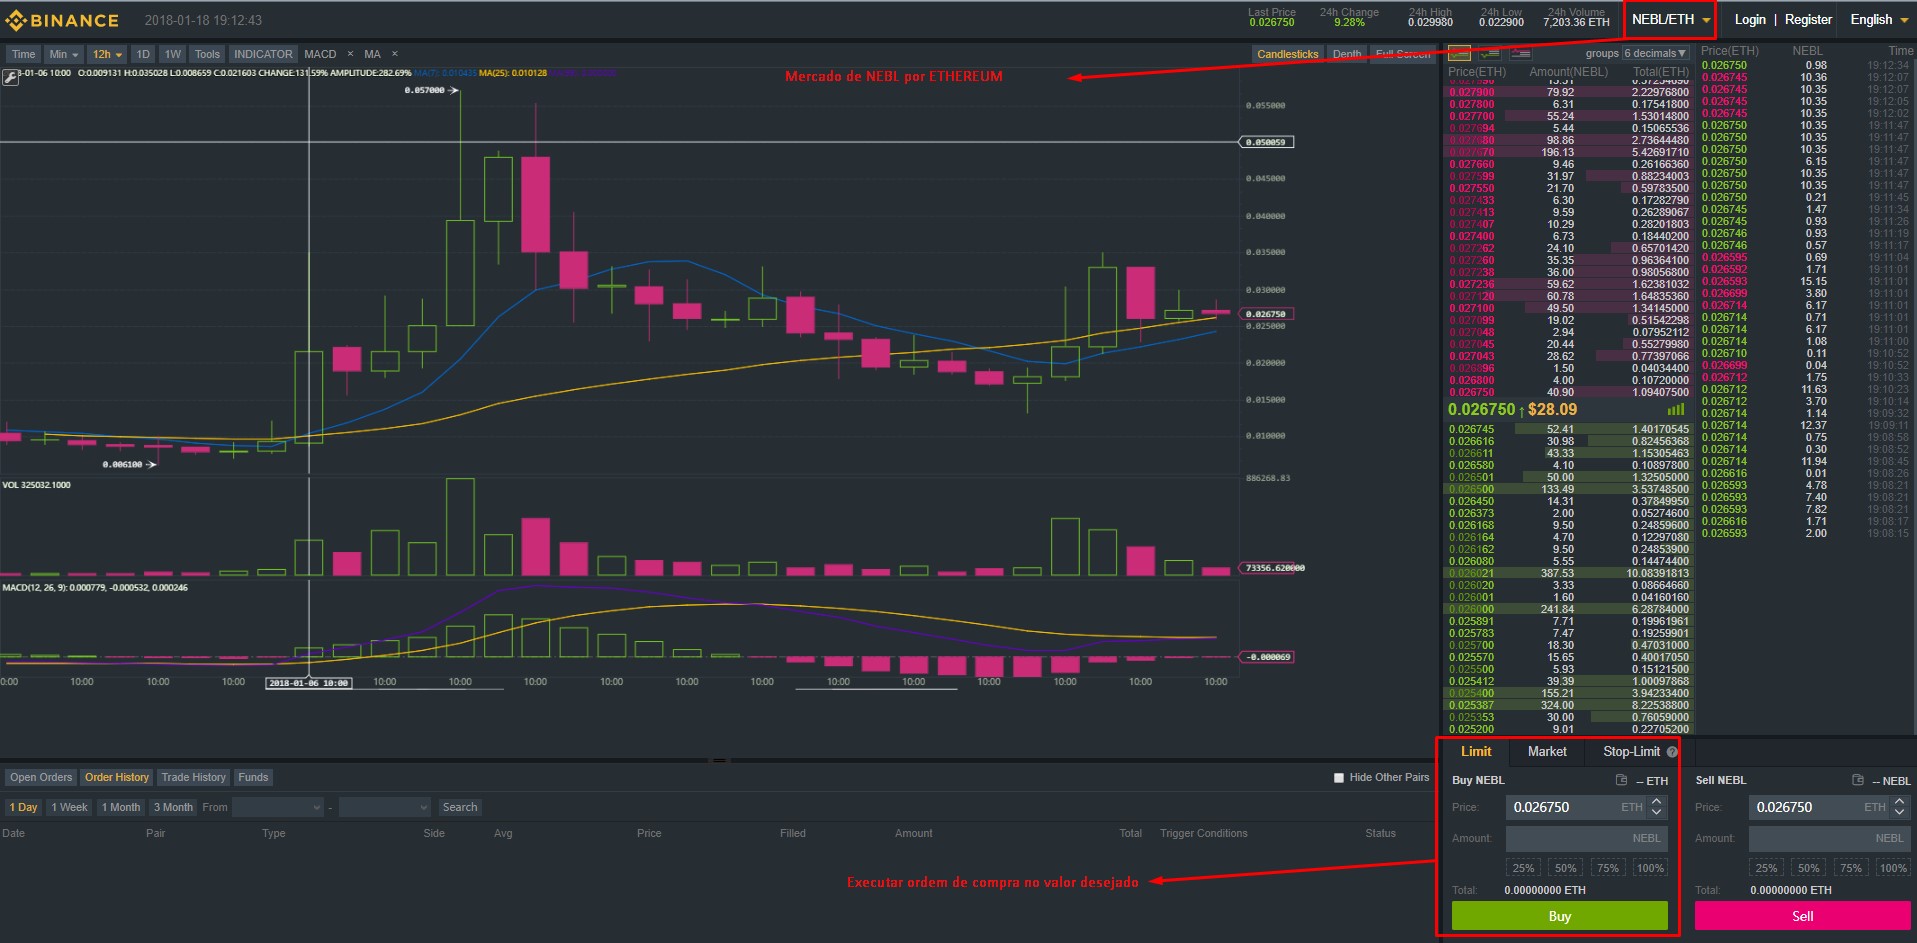Click the Sell NEBL amount field
Viewport: 1917px width, 943px height.
tap(1829, 838)
